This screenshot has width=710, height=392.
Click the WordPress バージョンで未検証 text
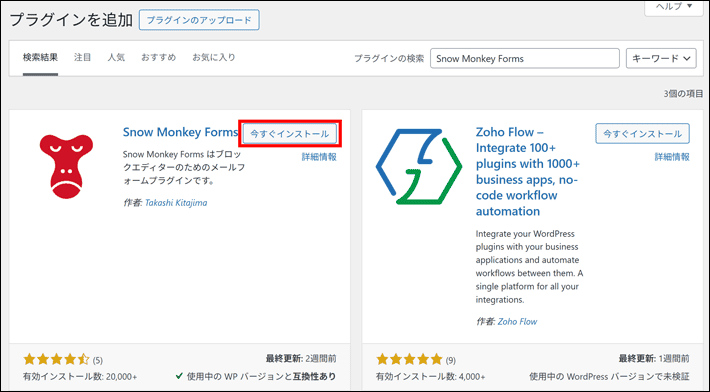(x=609, y=377)
